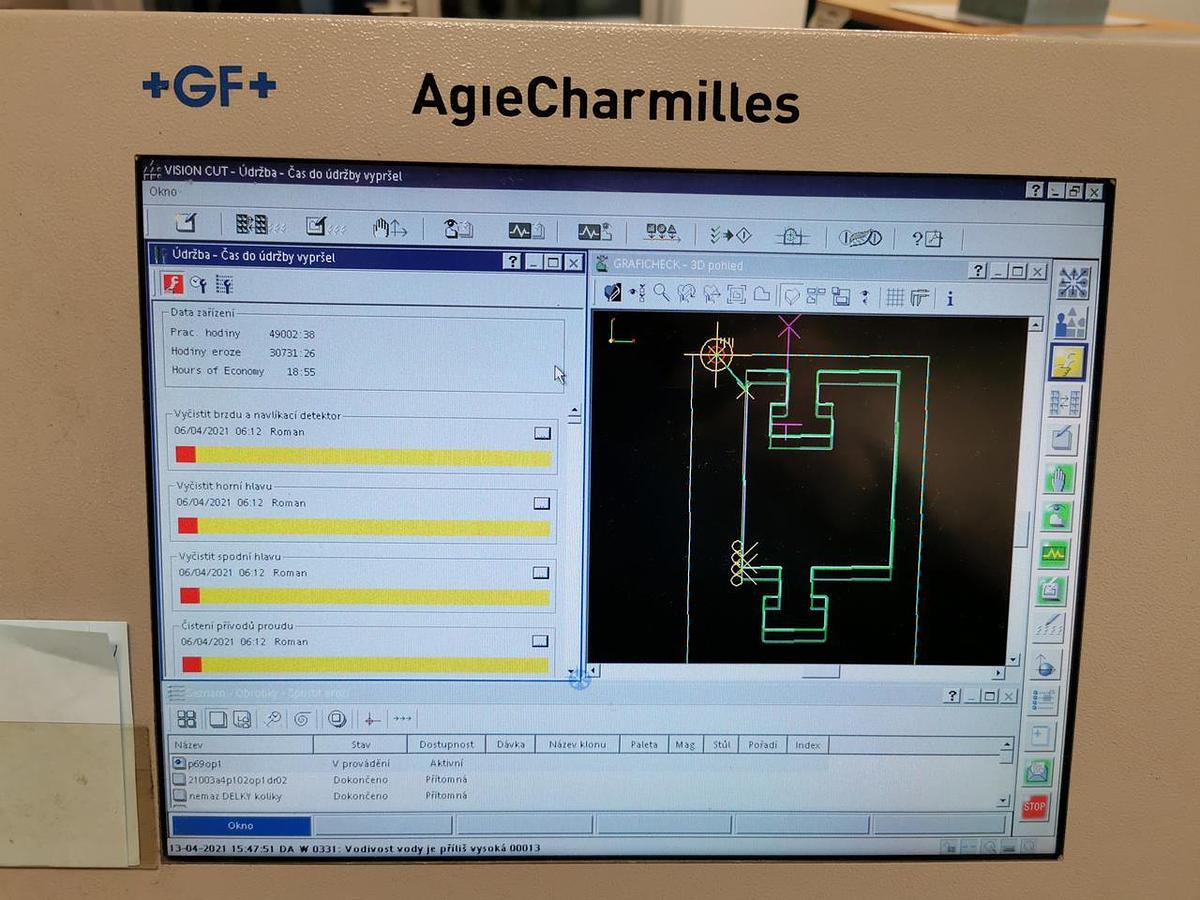Screen dimensions: 1200x900
Task: Open the operator and shapes sidebar icon
Action: tap(1070, 322)
